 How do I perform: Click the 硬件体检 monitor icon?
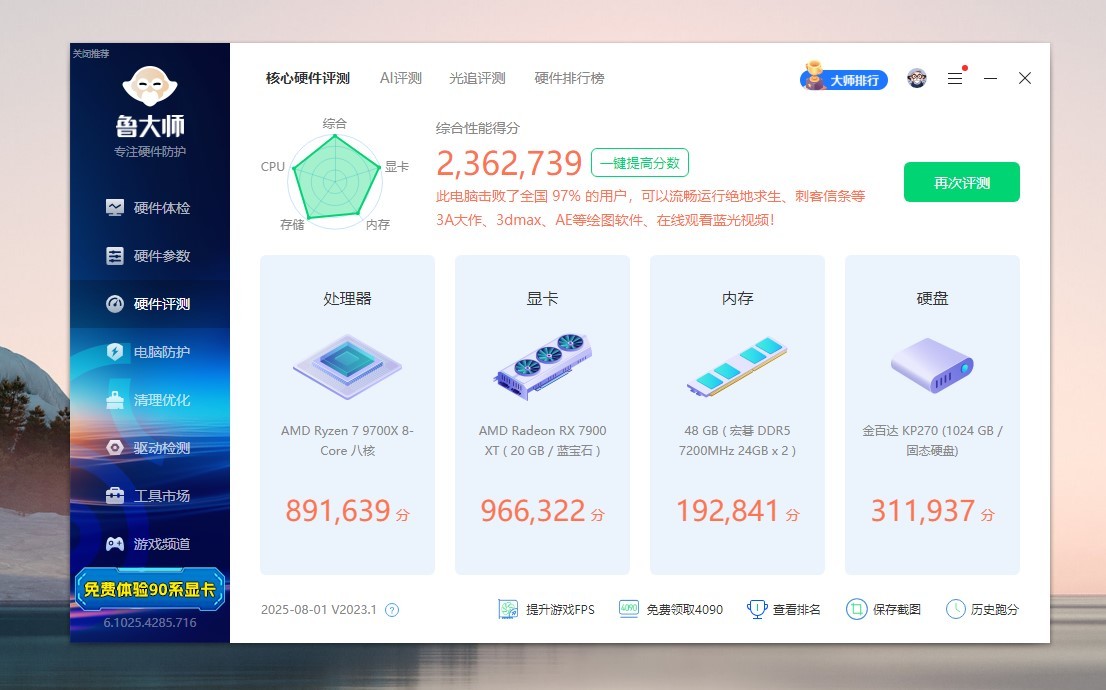(115, 207)
